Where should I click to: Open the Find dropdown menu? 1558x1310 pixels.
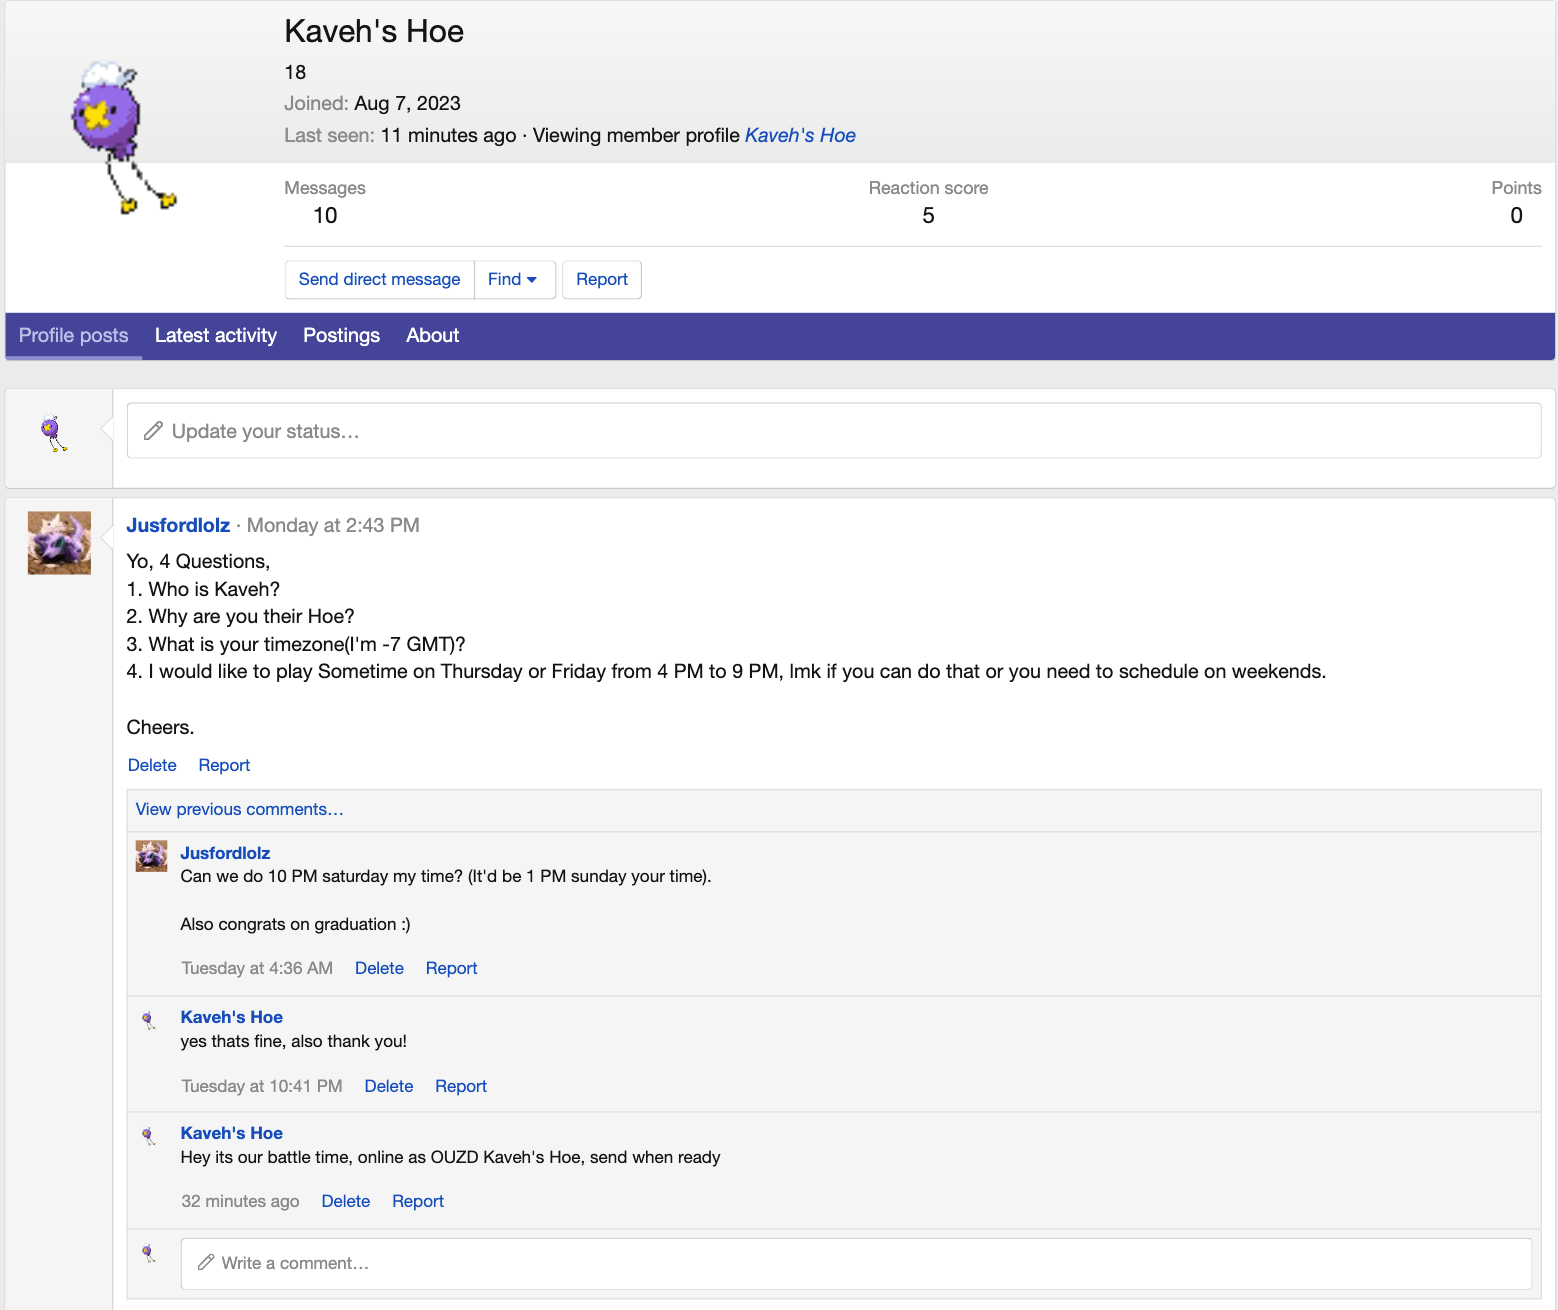pos(513,280)
